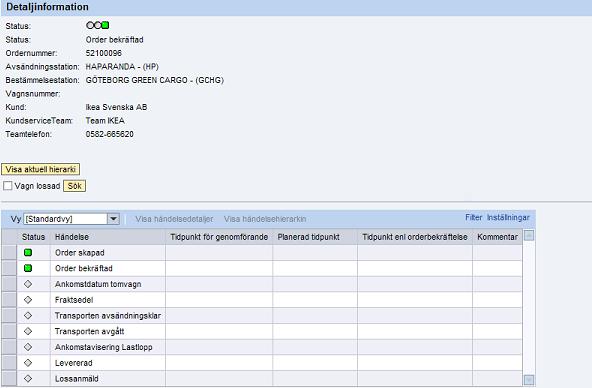The width and height of the screenshot is (592, 388).
Task: Select row selector for Transporten avsändningsklar
Action: tap(9, 316)
